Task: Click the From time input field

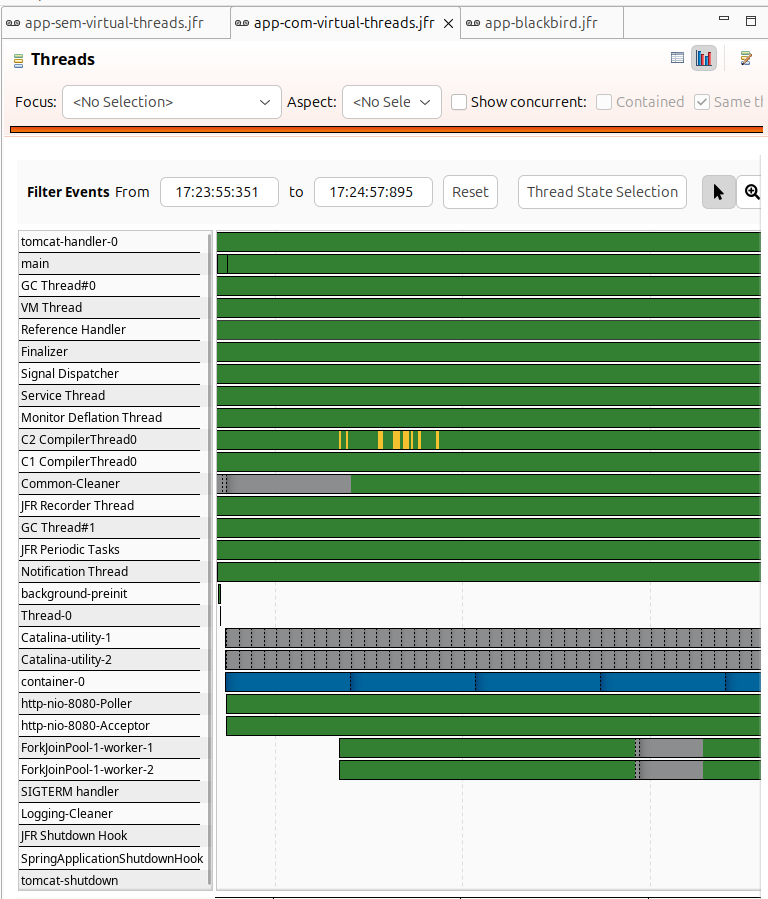Action: coord(219,192)
